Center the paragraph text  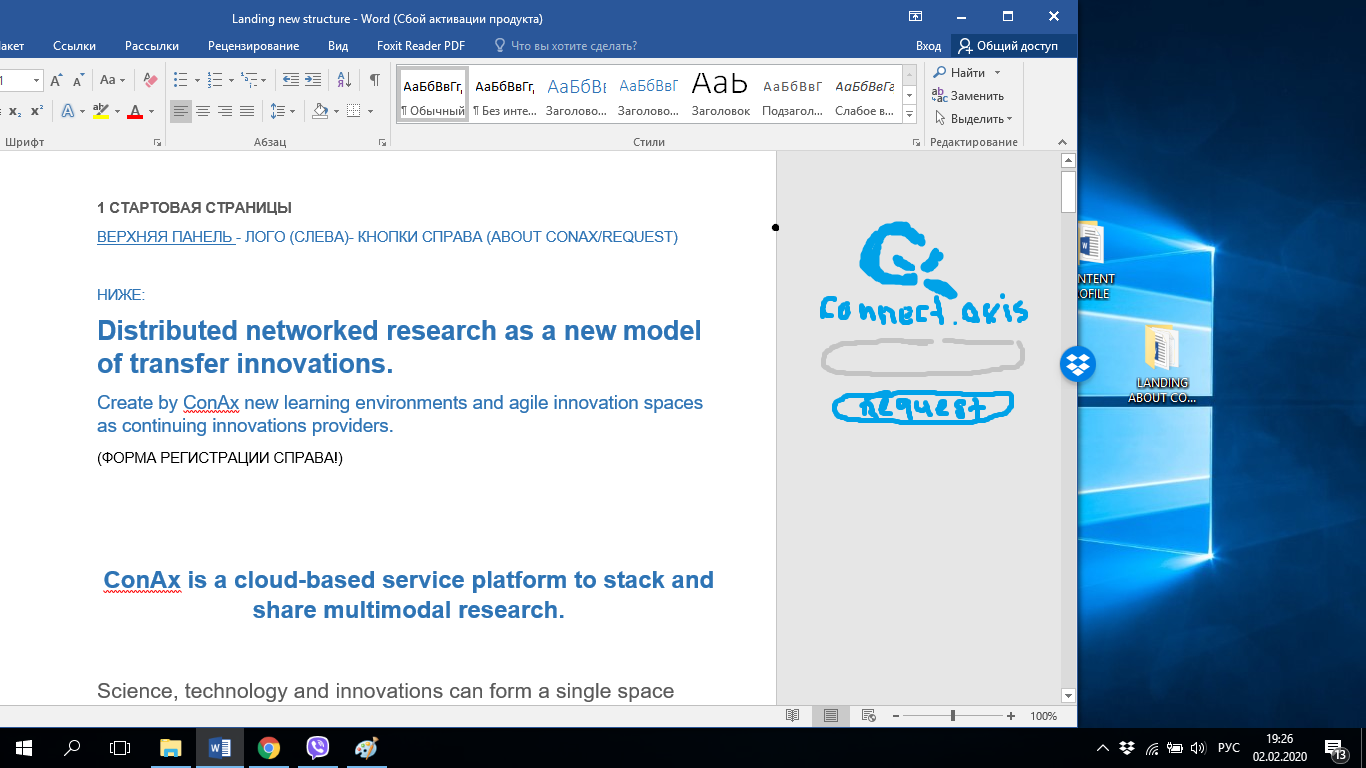pos(203,111)
